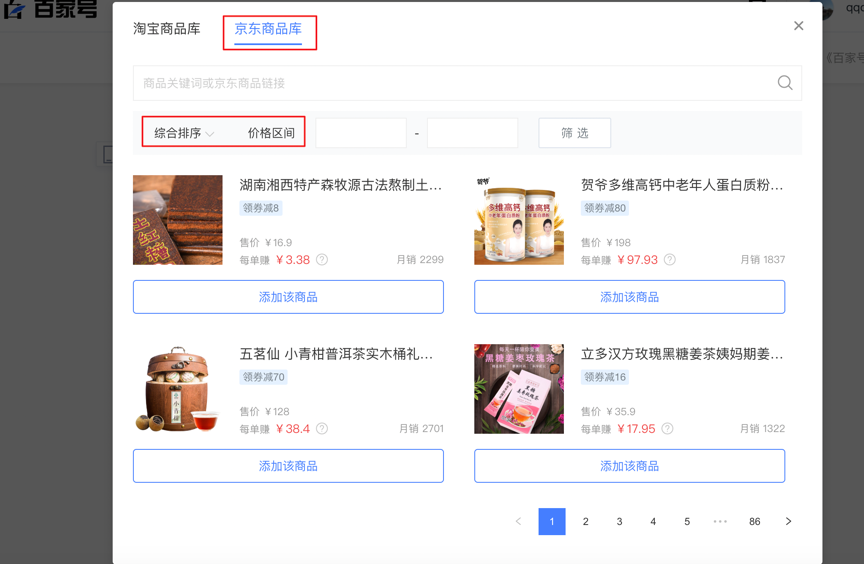Add the 土红糖 product
Viewport: 864px width, 564px height.
pos(288,297)
